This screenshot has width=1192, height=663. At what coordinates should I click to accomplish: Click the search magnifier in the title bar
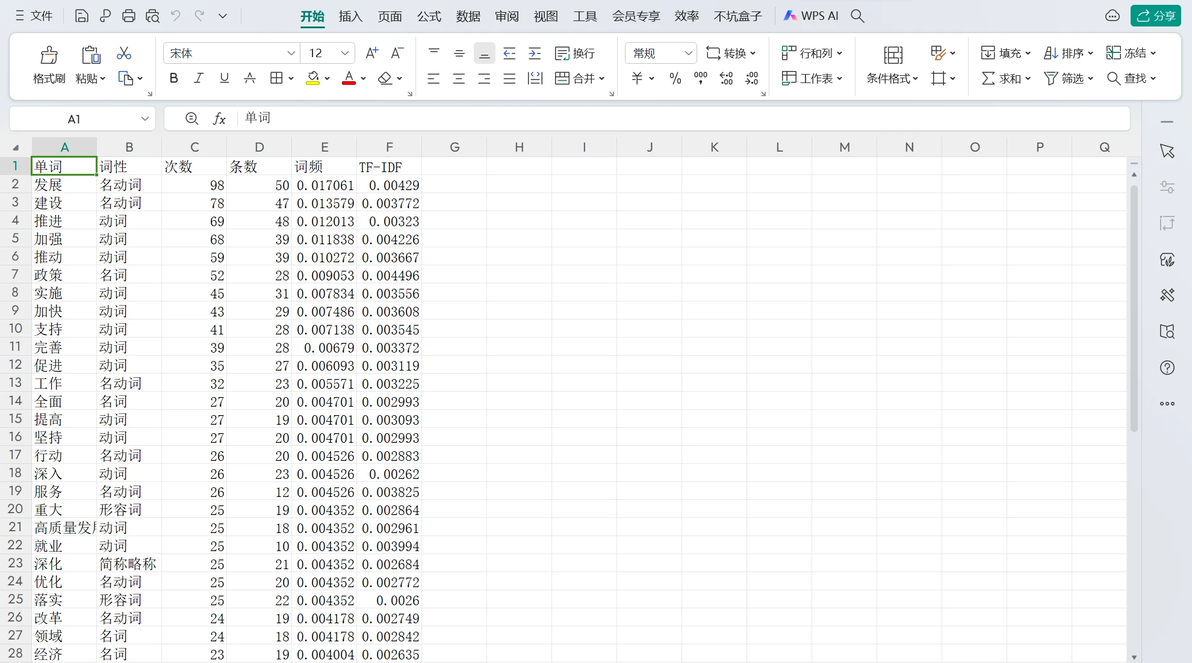pyautogui.click(x=858, y=16)
